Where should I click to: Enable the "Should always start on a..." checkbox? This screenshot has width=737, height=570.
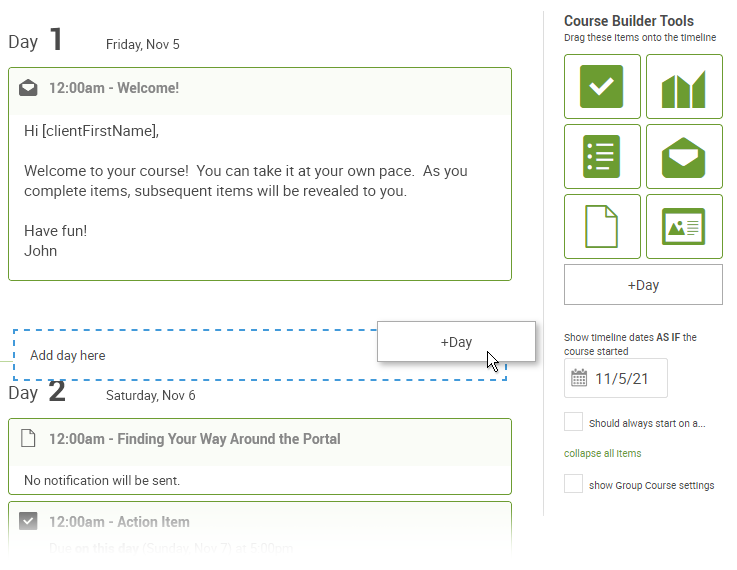pos(573,422)
